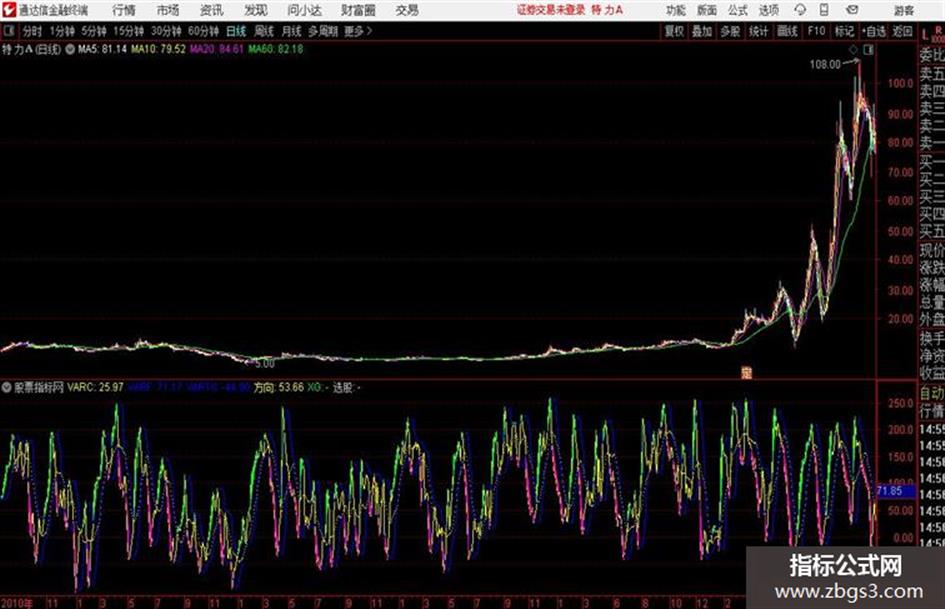Click the MA5: 81.14 value
The image size is (945, 609).
click(x=102, y=49)
